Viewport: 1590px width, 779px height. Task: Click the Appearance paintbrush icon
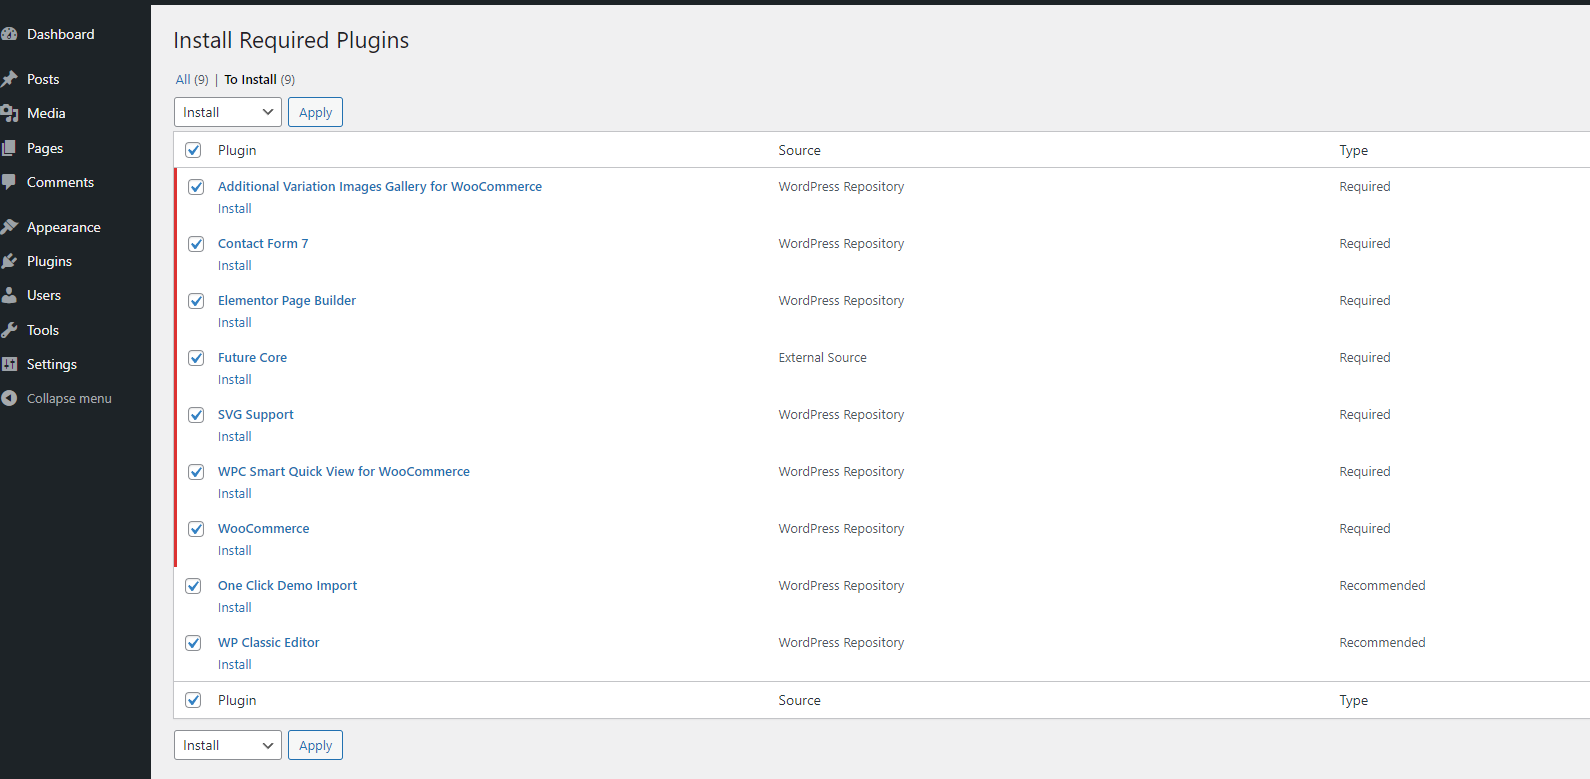pyautogui.click(x=10, y=227)
